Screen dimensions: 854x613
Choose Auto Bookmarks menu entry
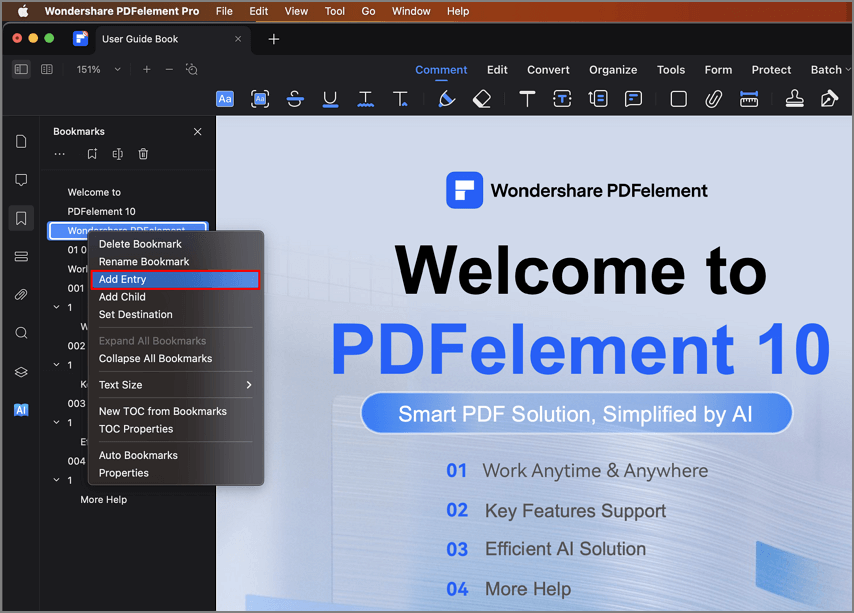[175, 455]
